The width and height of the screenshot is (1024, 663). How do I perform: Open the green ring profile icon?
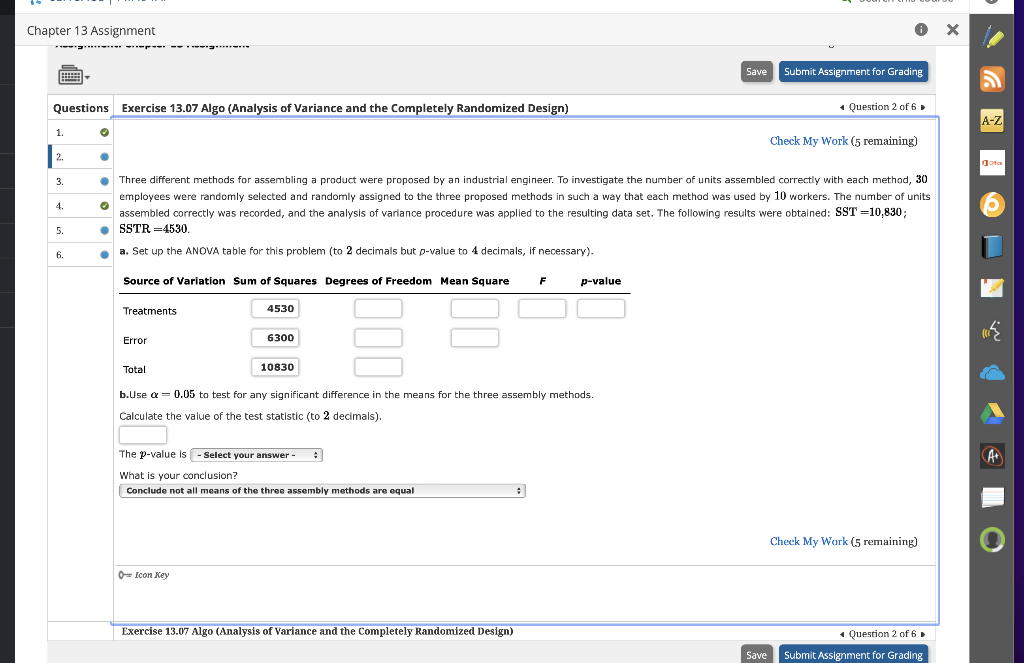992,540
